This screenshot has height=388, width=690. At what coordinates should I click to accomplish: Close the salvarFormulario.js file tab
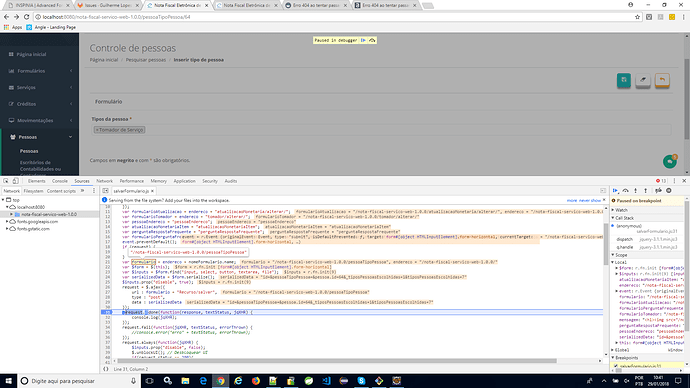click(x=153, y=191)
